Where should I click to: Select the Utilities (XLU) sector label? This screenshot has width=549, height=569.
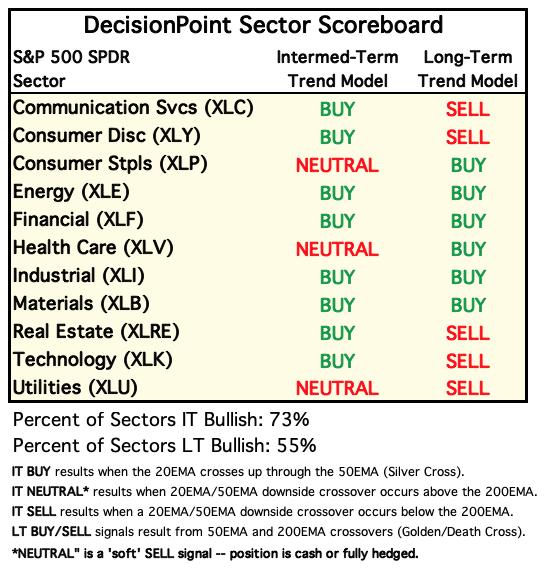coord(75,388)
